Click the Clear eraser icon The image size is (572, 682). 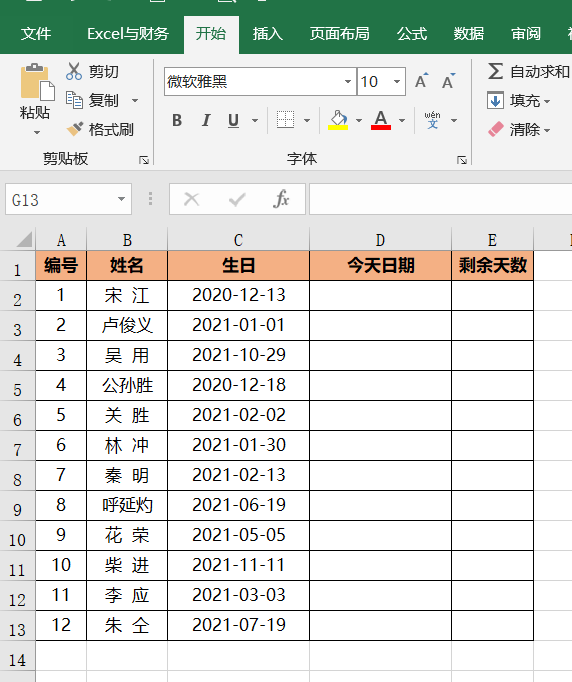(495, 129)
